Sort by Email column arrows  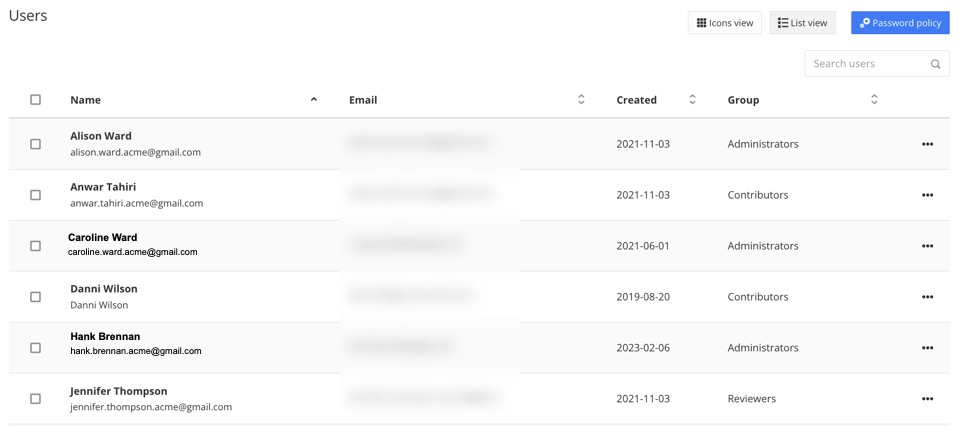581,100
